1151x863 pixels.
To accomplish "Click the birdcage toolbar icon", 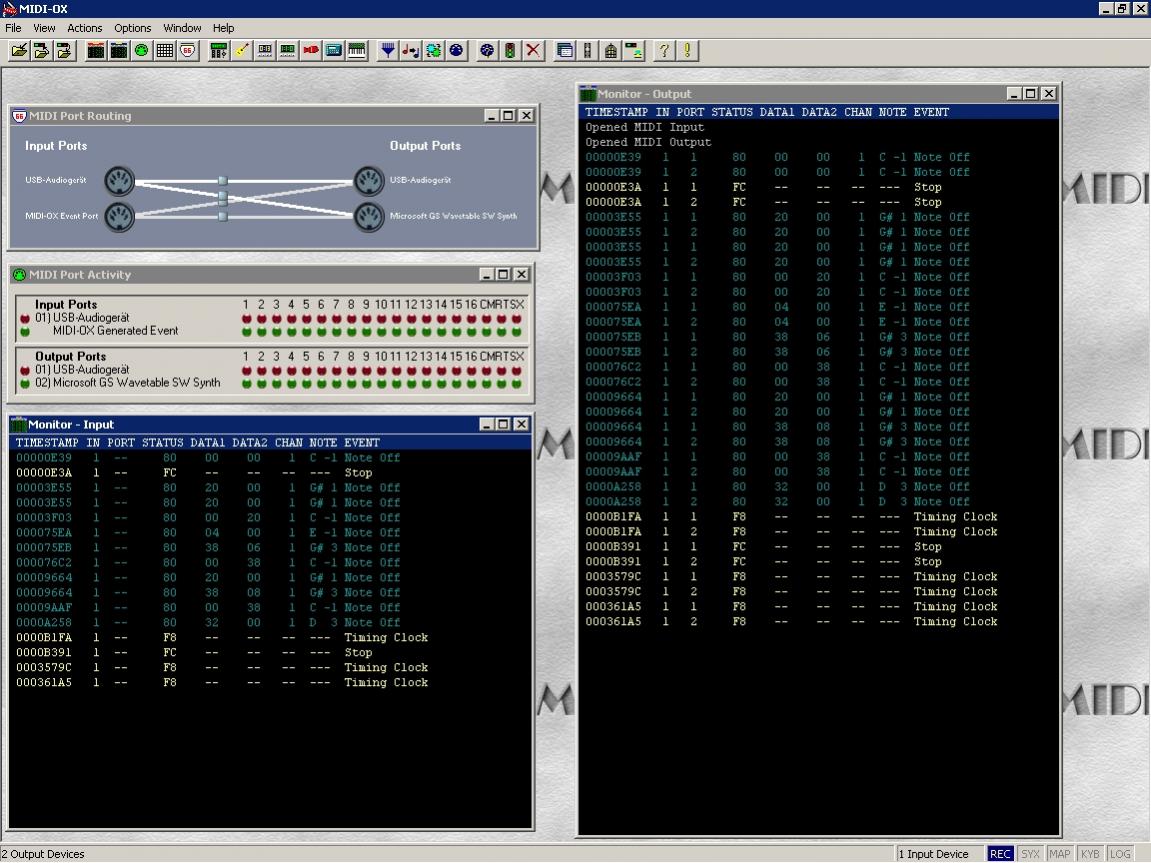I will tap(611, 51).
